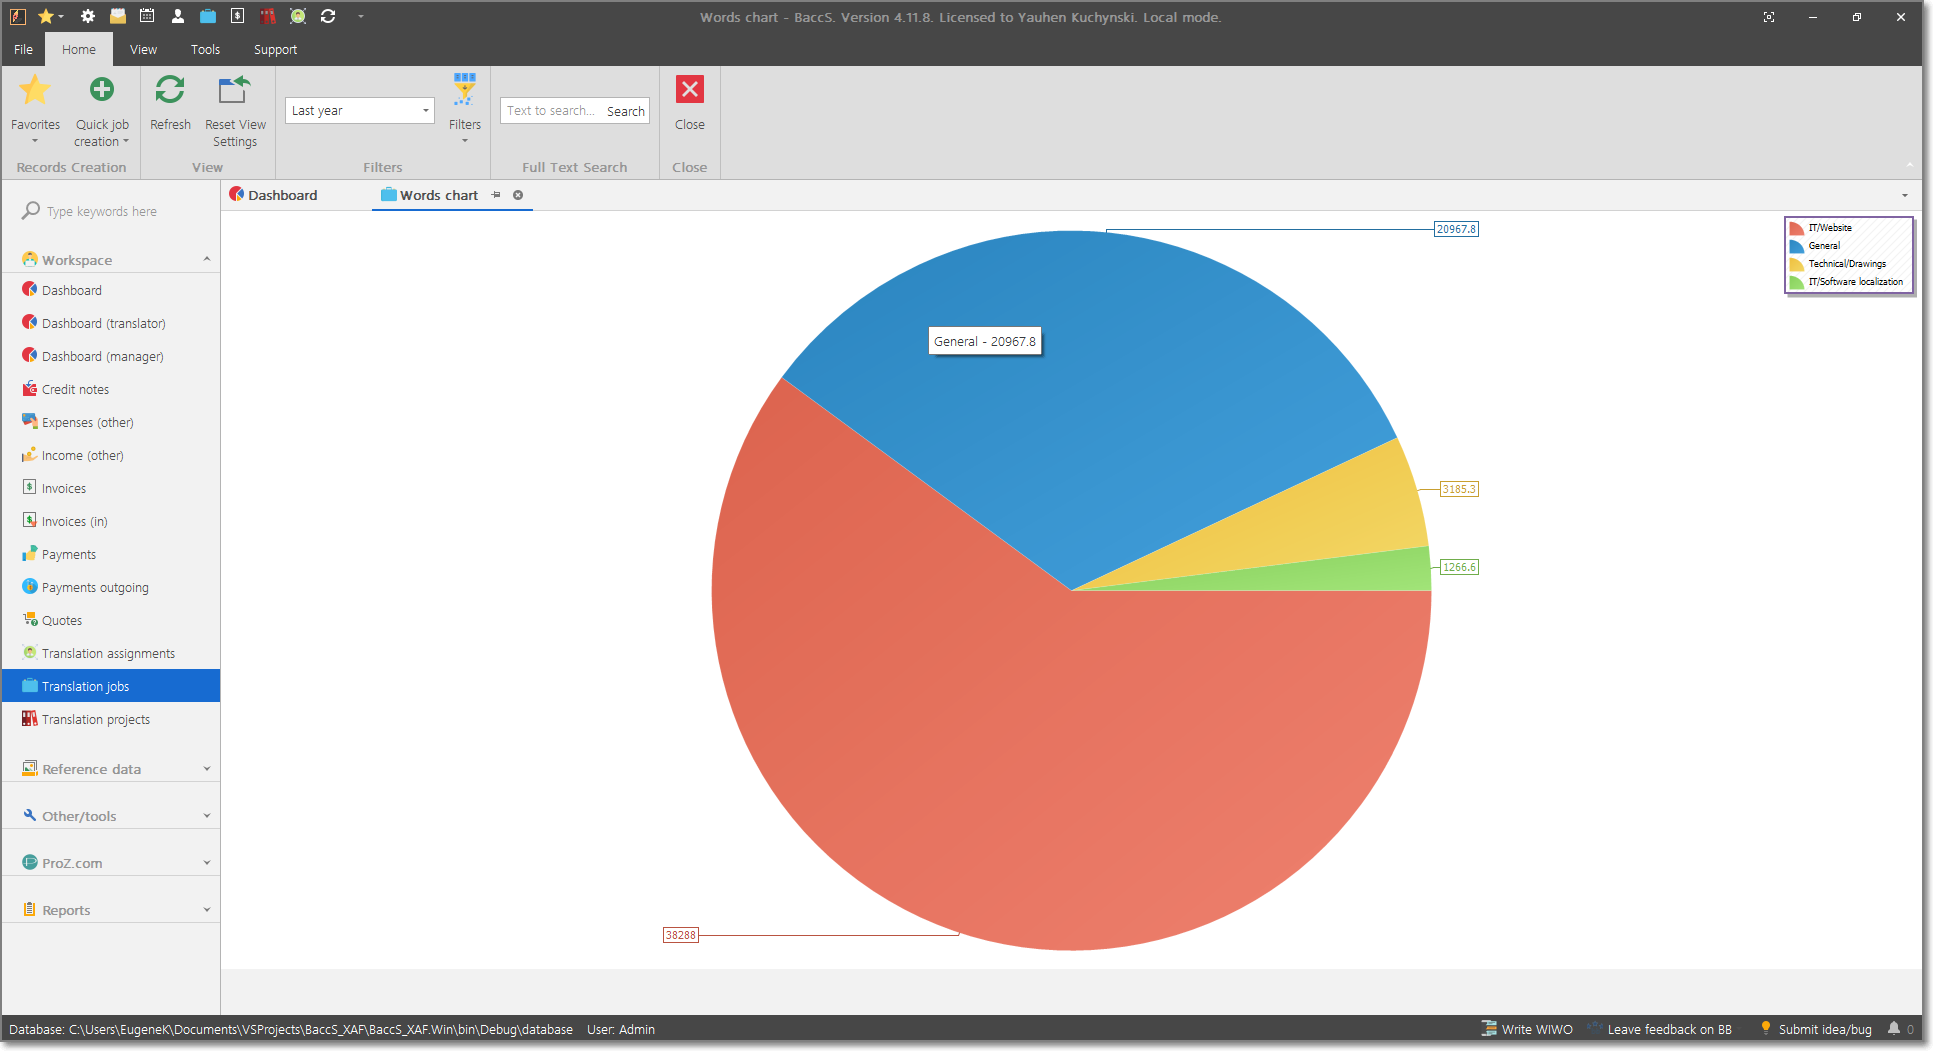Pin the Words chart tab
Viewport: 1933px width, 1051px height.
(x=496, y=195)
